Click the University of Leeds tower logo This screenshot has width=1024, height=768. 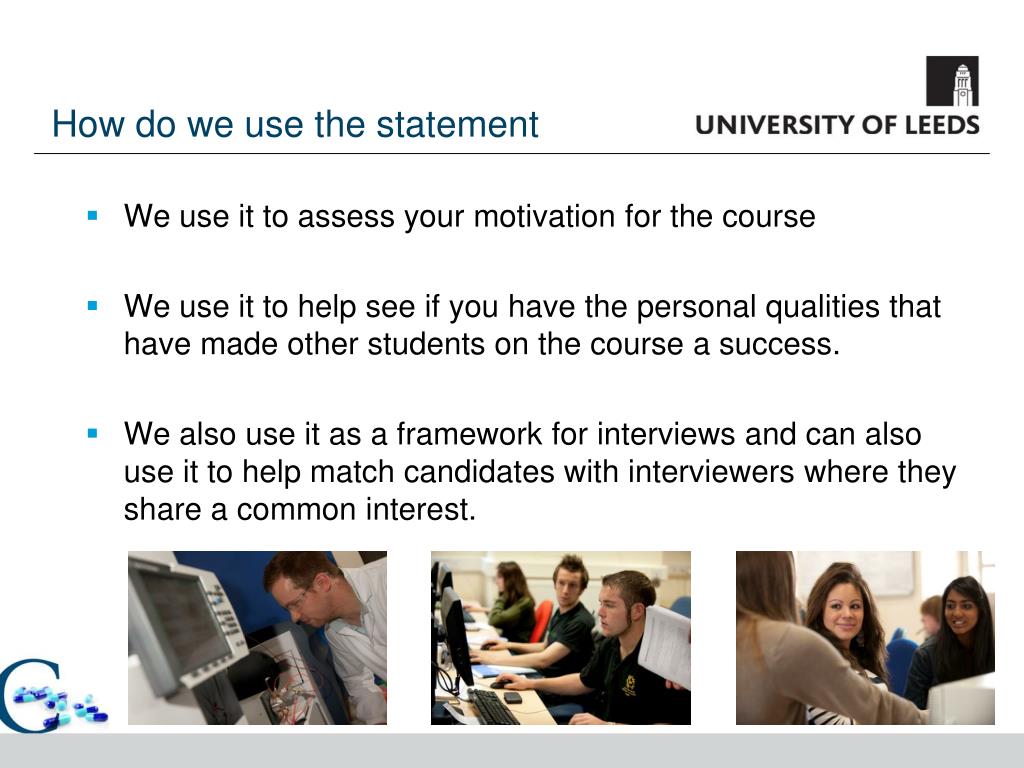[x=952, y=81]
